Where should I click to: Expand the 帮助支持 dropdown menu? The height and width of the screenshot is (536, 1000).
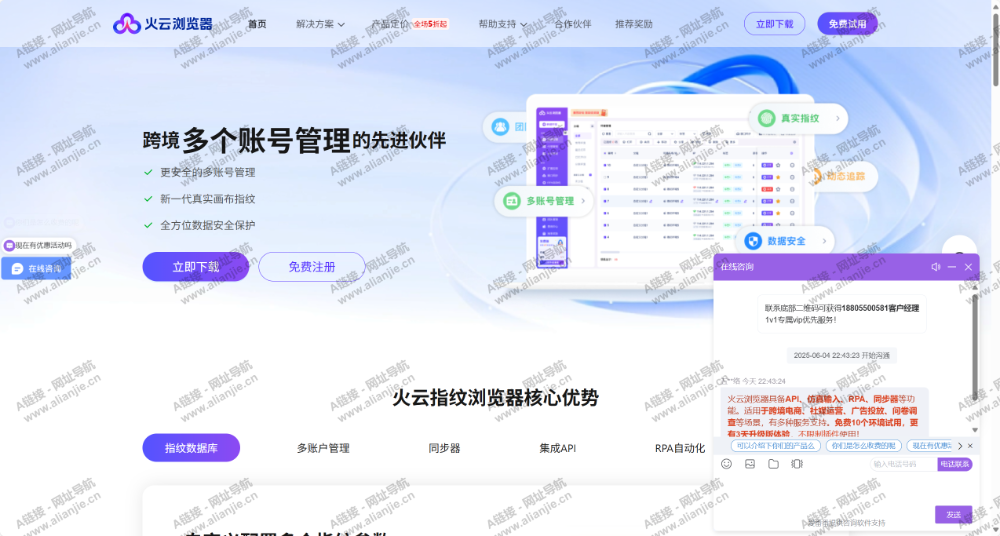click(503, 24)
